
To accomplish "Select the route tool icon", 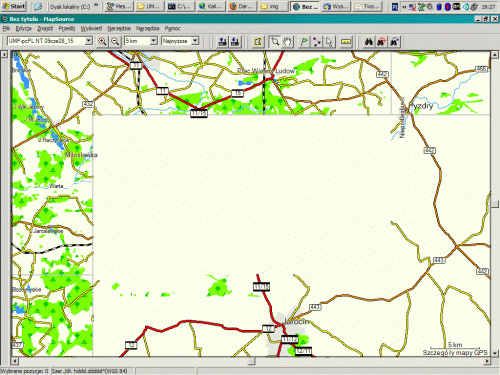I will coord(317,42).
